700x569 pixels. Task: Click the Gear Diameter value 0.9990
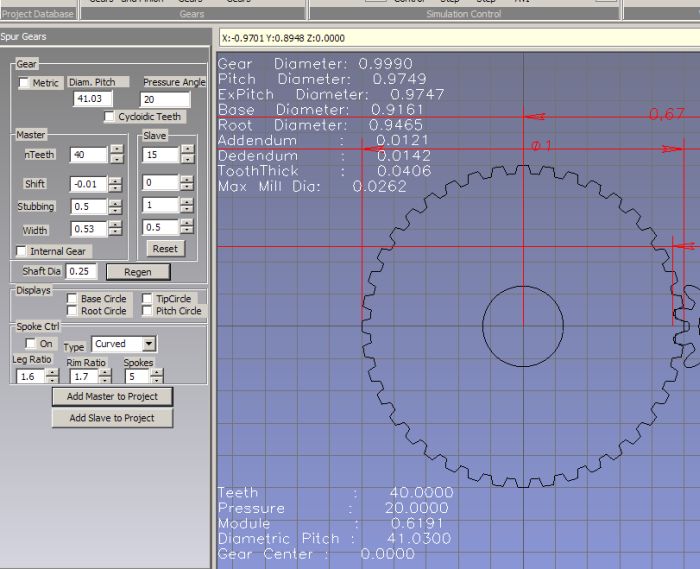386,64
